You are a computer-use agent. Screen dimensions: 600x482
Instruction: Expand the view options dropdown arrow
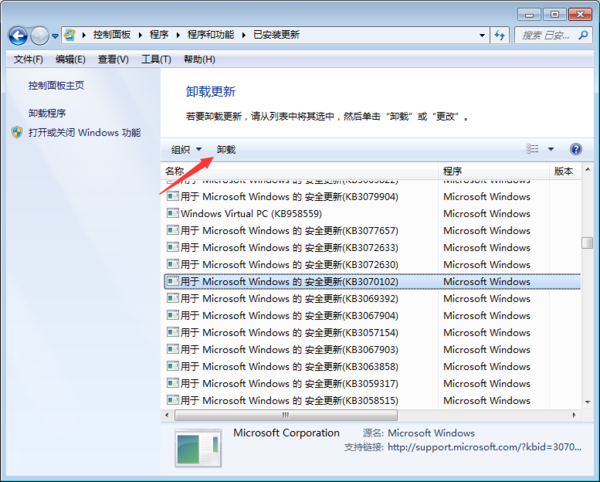(x=551, y=149)
